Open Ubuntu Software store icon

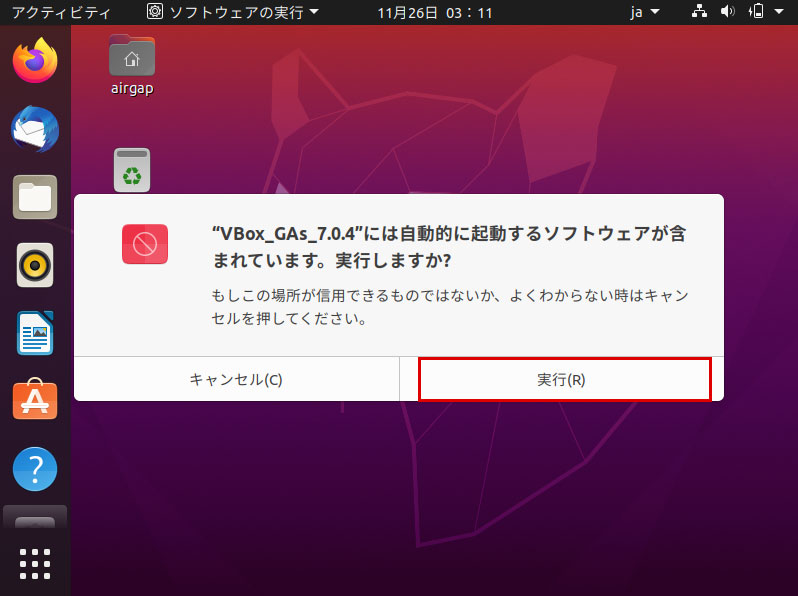pyautogui.click(x=35, y=399)
